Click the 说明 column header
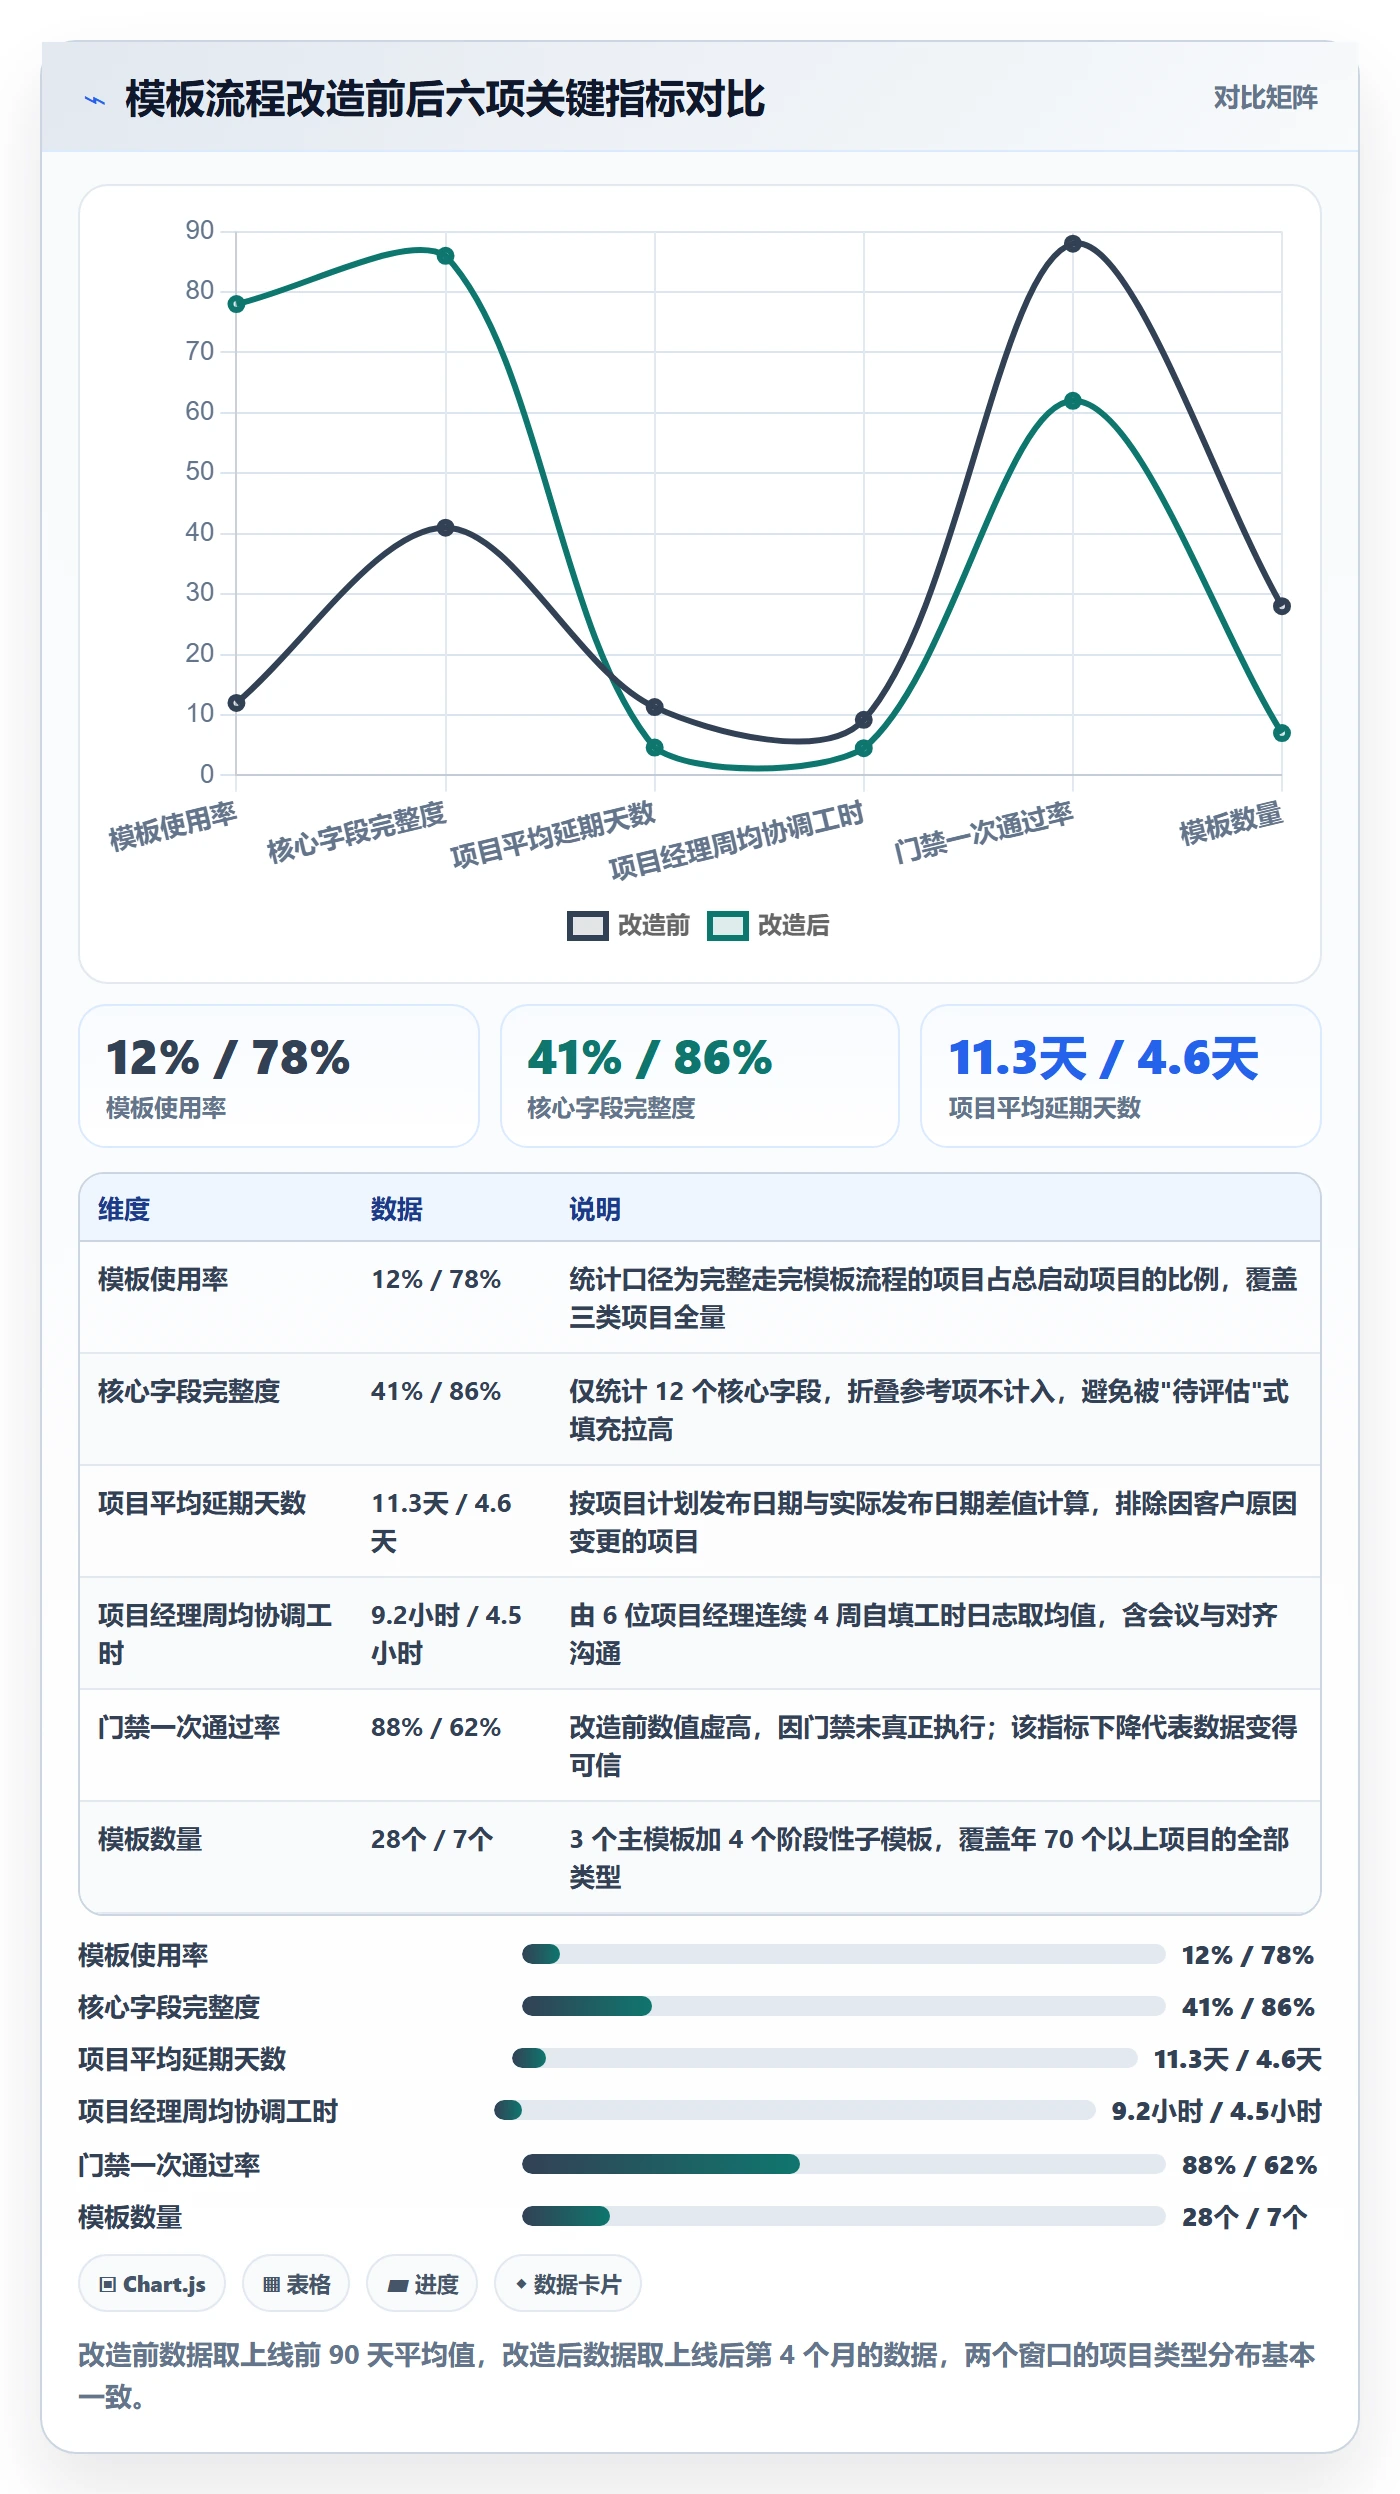Screen dimensions: 1400x2494 coord(595,1209)
